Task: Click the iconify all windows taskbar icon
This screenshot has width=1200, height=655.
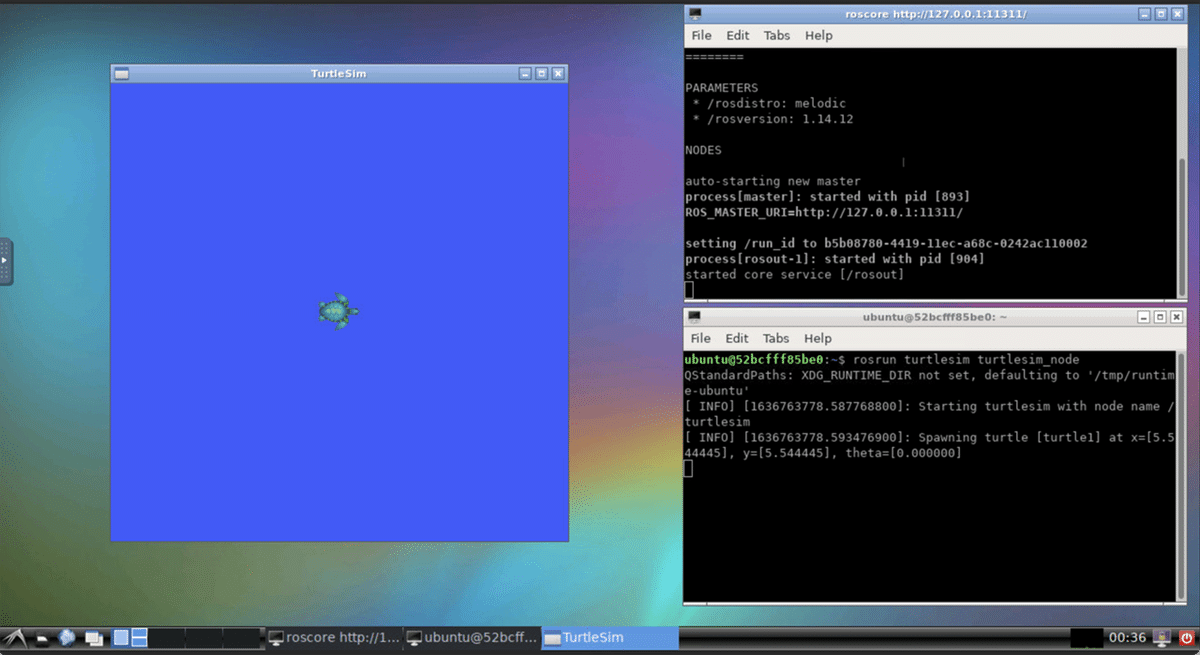Action: tap(94, 638)
